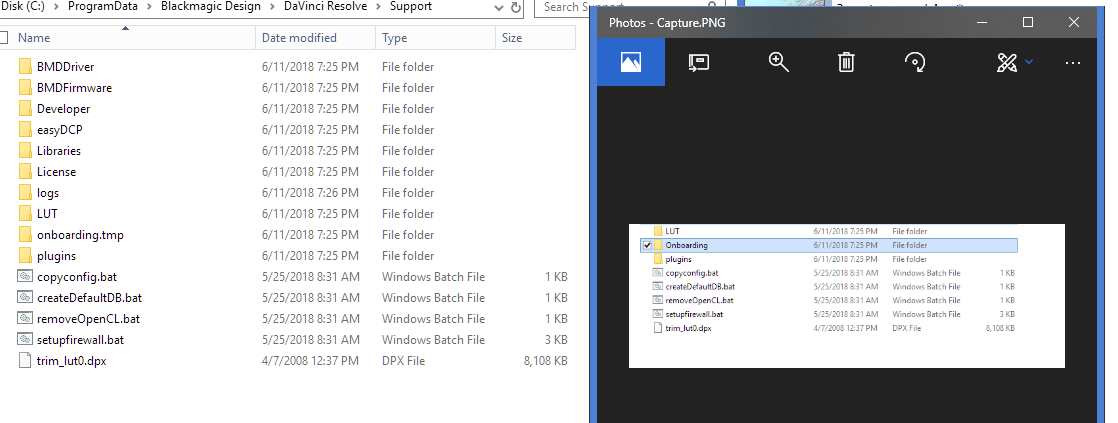Open the Photos collection view icon
1118x423 pixels.
pyautogui.click(x=631, y=62)
